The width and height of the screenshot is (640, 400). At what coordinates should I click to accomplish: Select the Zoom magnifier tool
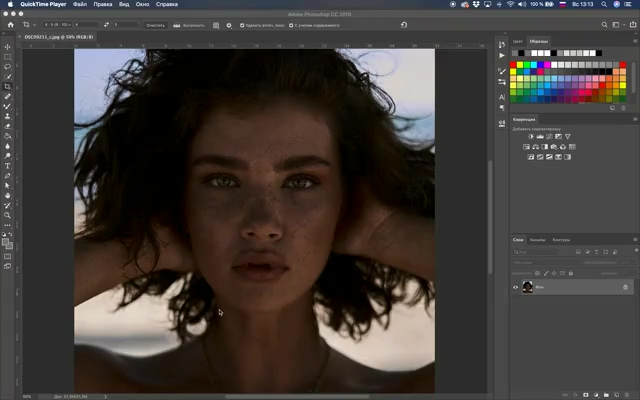(7, 215)
